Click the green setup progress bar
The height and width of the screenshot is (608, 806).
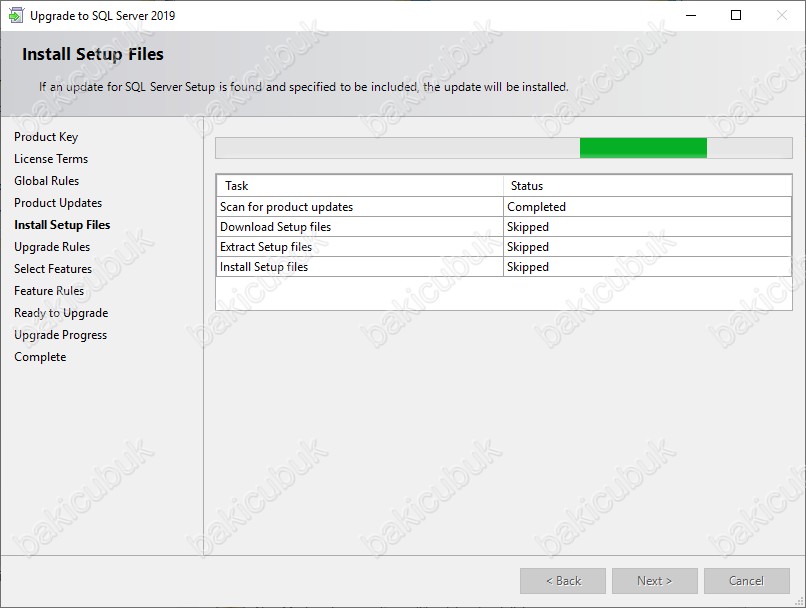[x=504, y=148]
